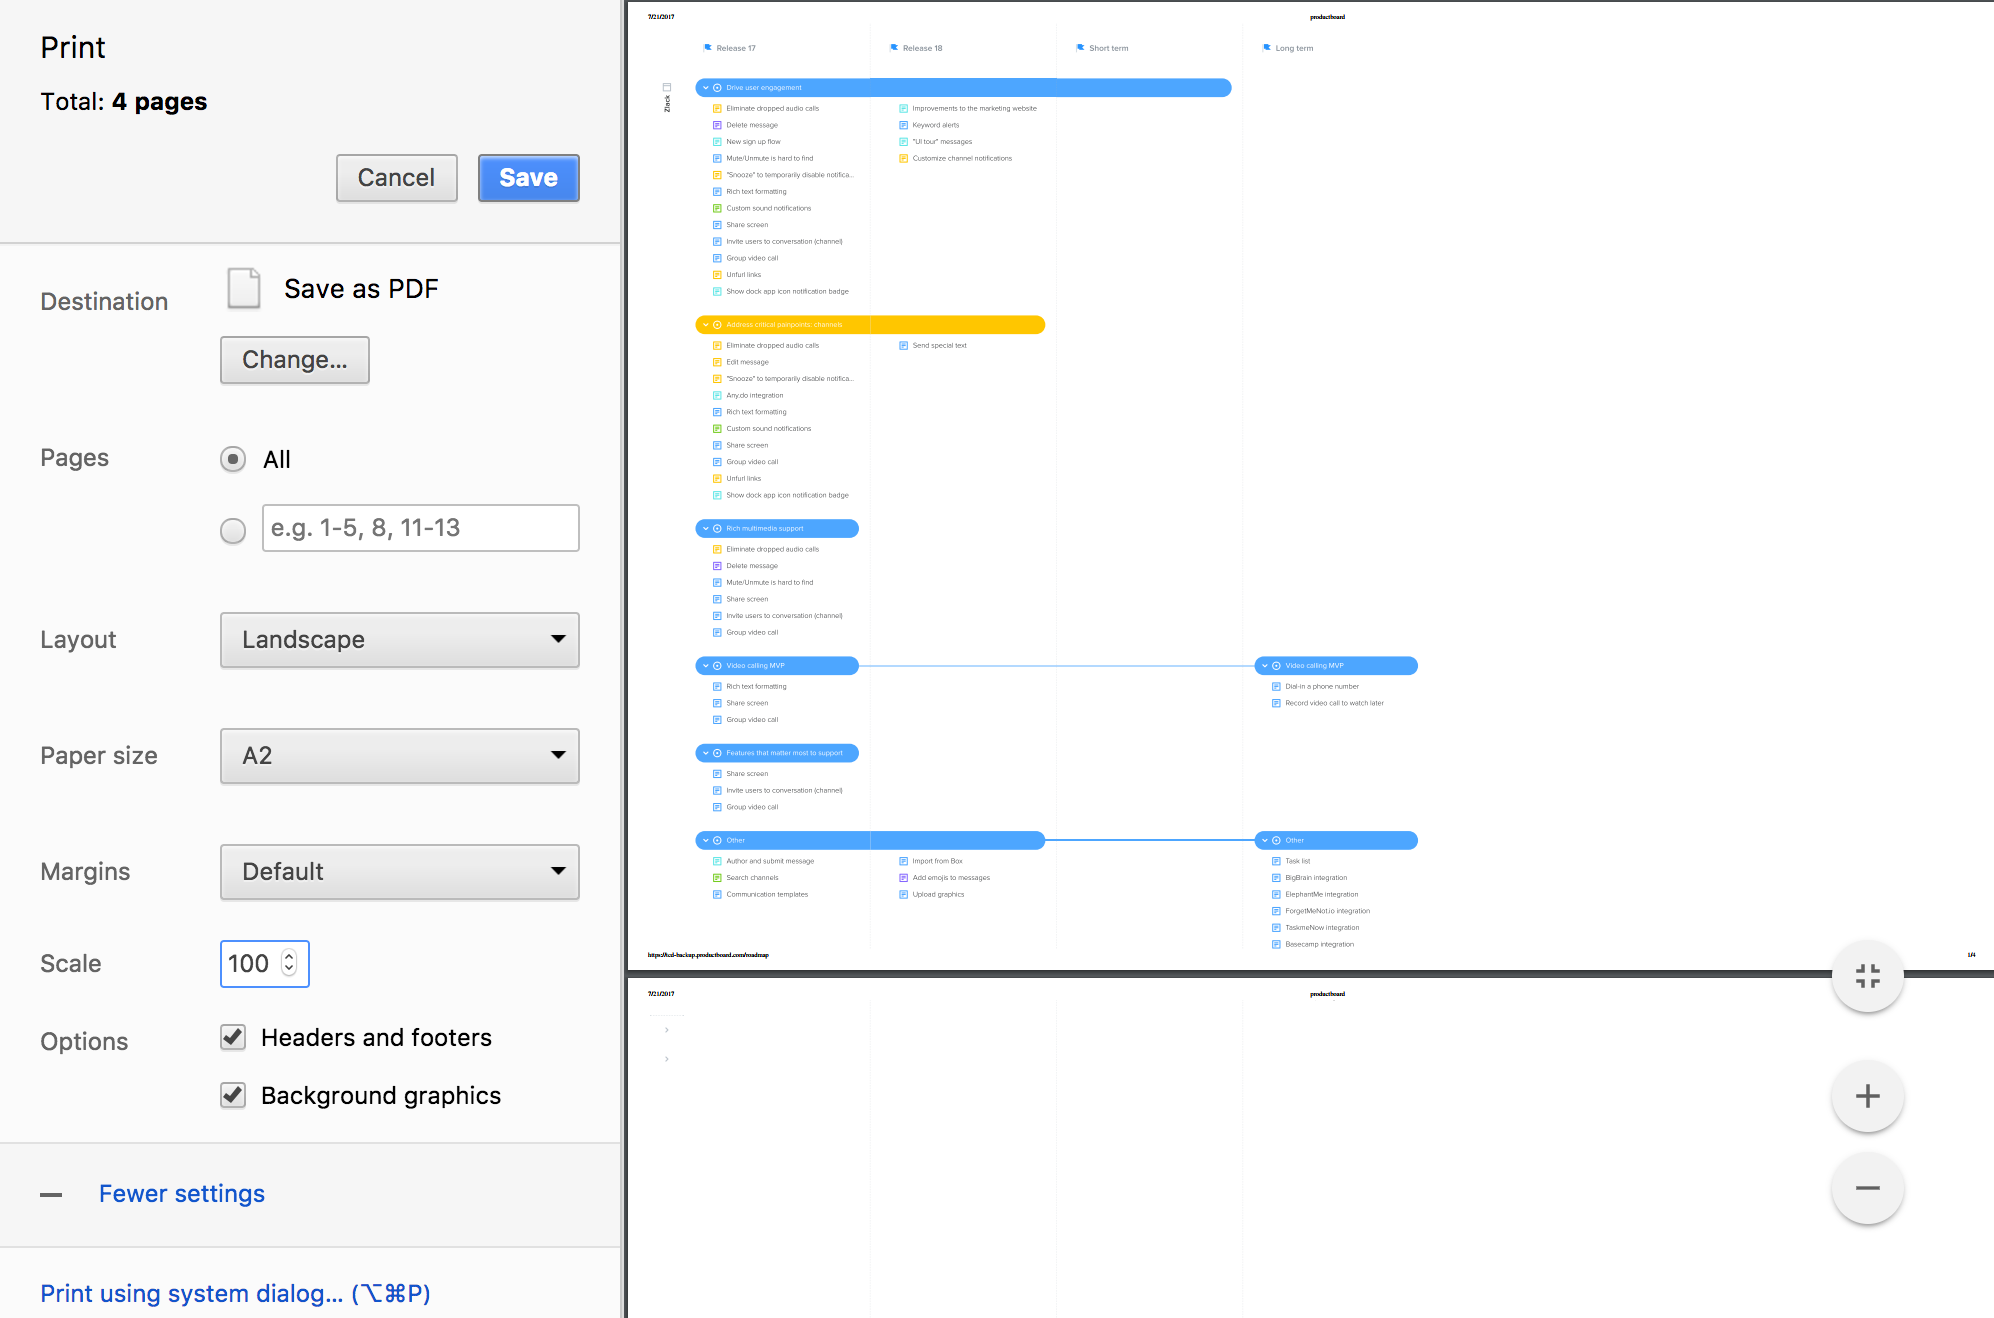This screenshot has height=1318, width=1994.
Task: Click the Dial-in a phone number item
Action: pos(1315,687)
